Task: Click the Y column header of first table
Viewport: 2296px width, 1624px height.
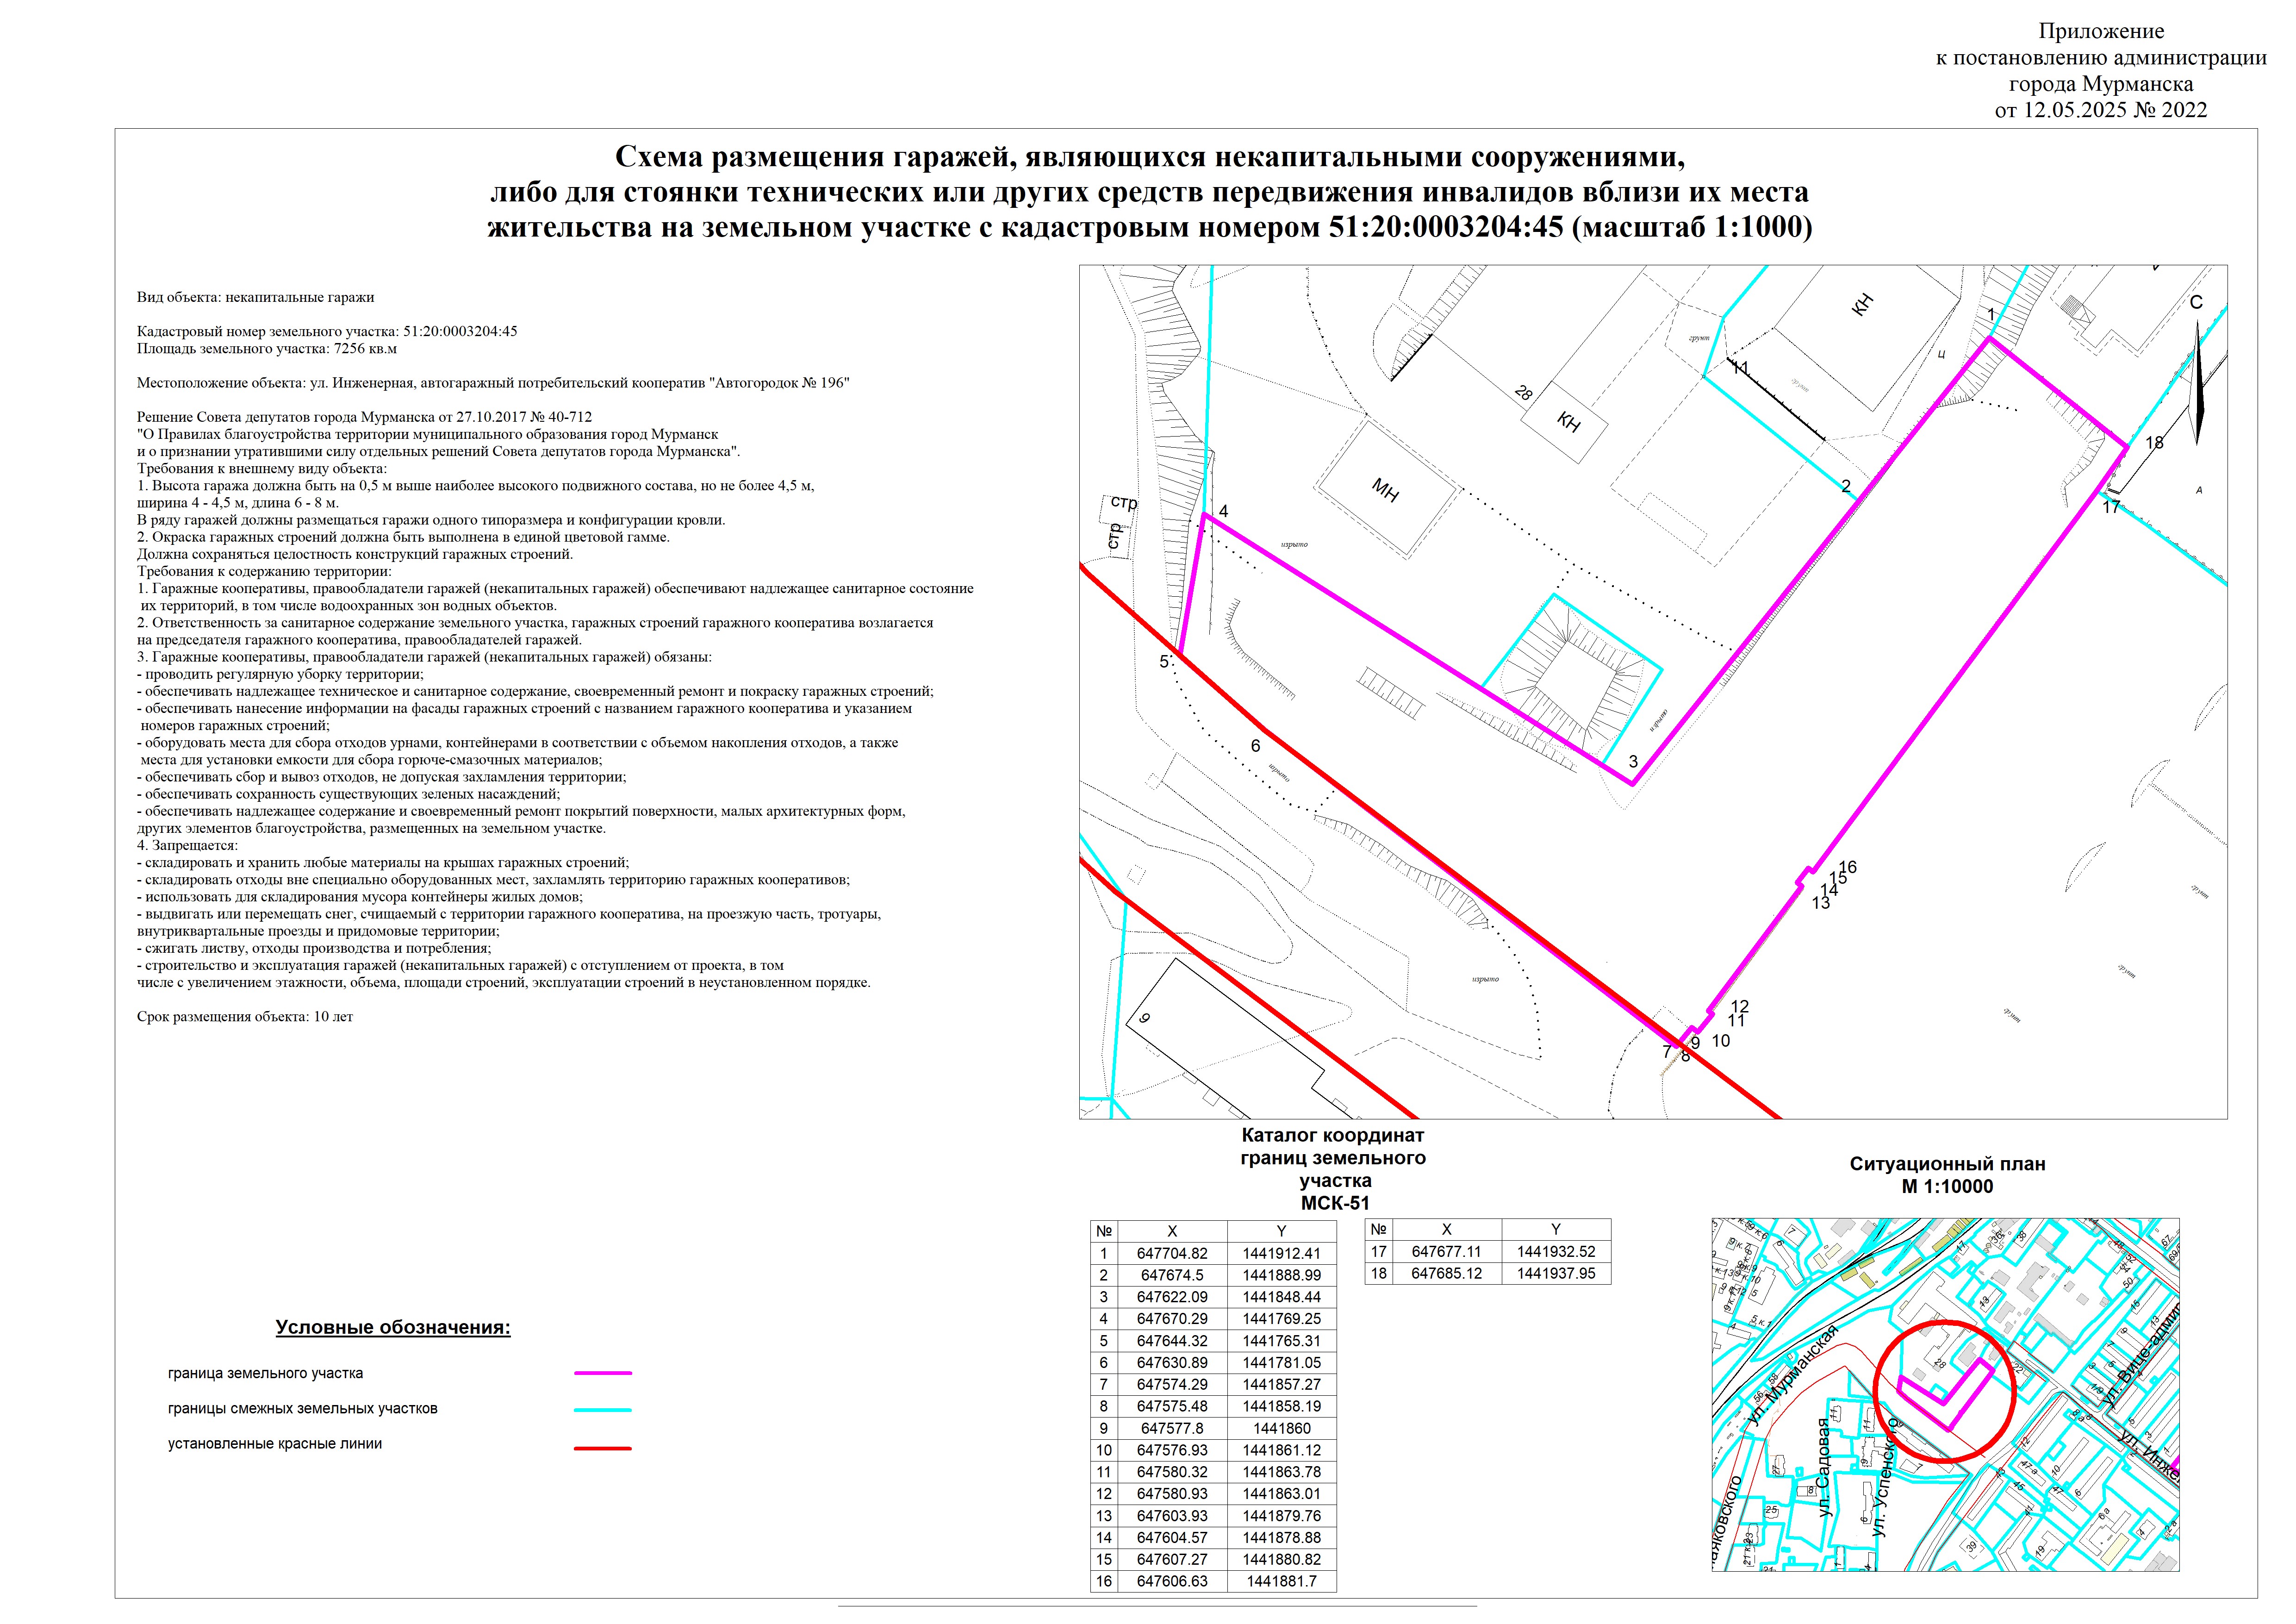Action: point(1281,1231)
